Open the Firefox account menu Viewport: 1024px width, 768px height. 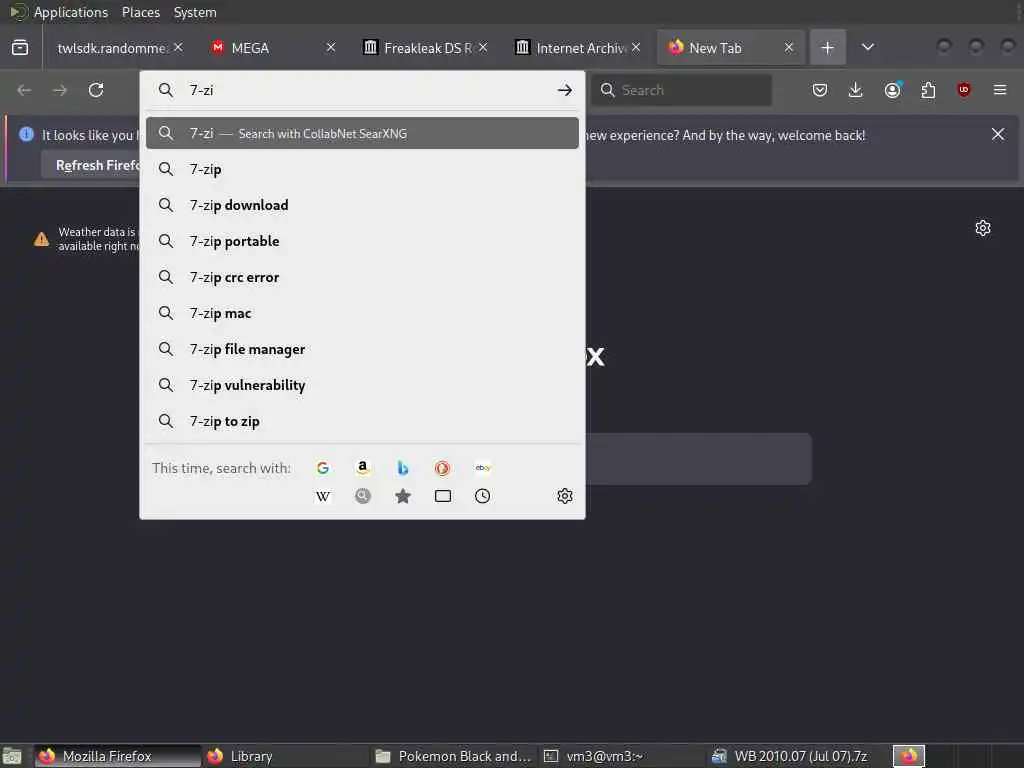(893, 90)
